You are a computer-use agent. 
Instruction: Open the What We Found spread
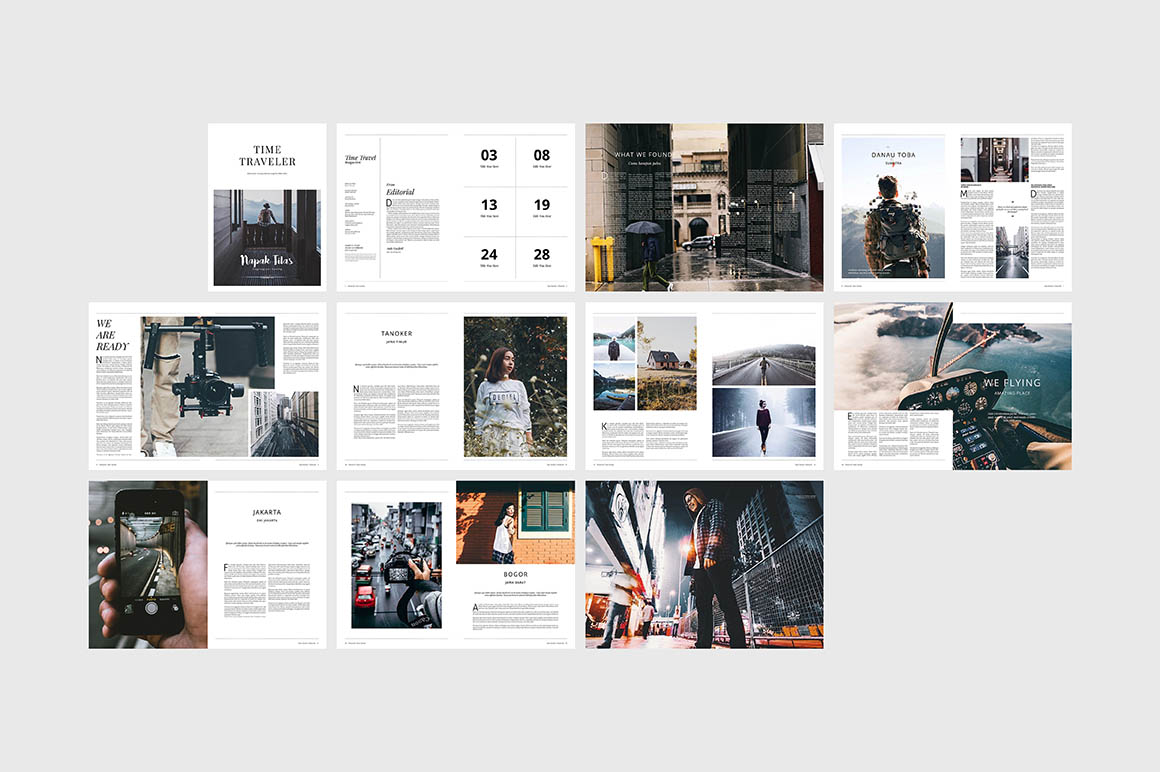[x=704, y=207]
